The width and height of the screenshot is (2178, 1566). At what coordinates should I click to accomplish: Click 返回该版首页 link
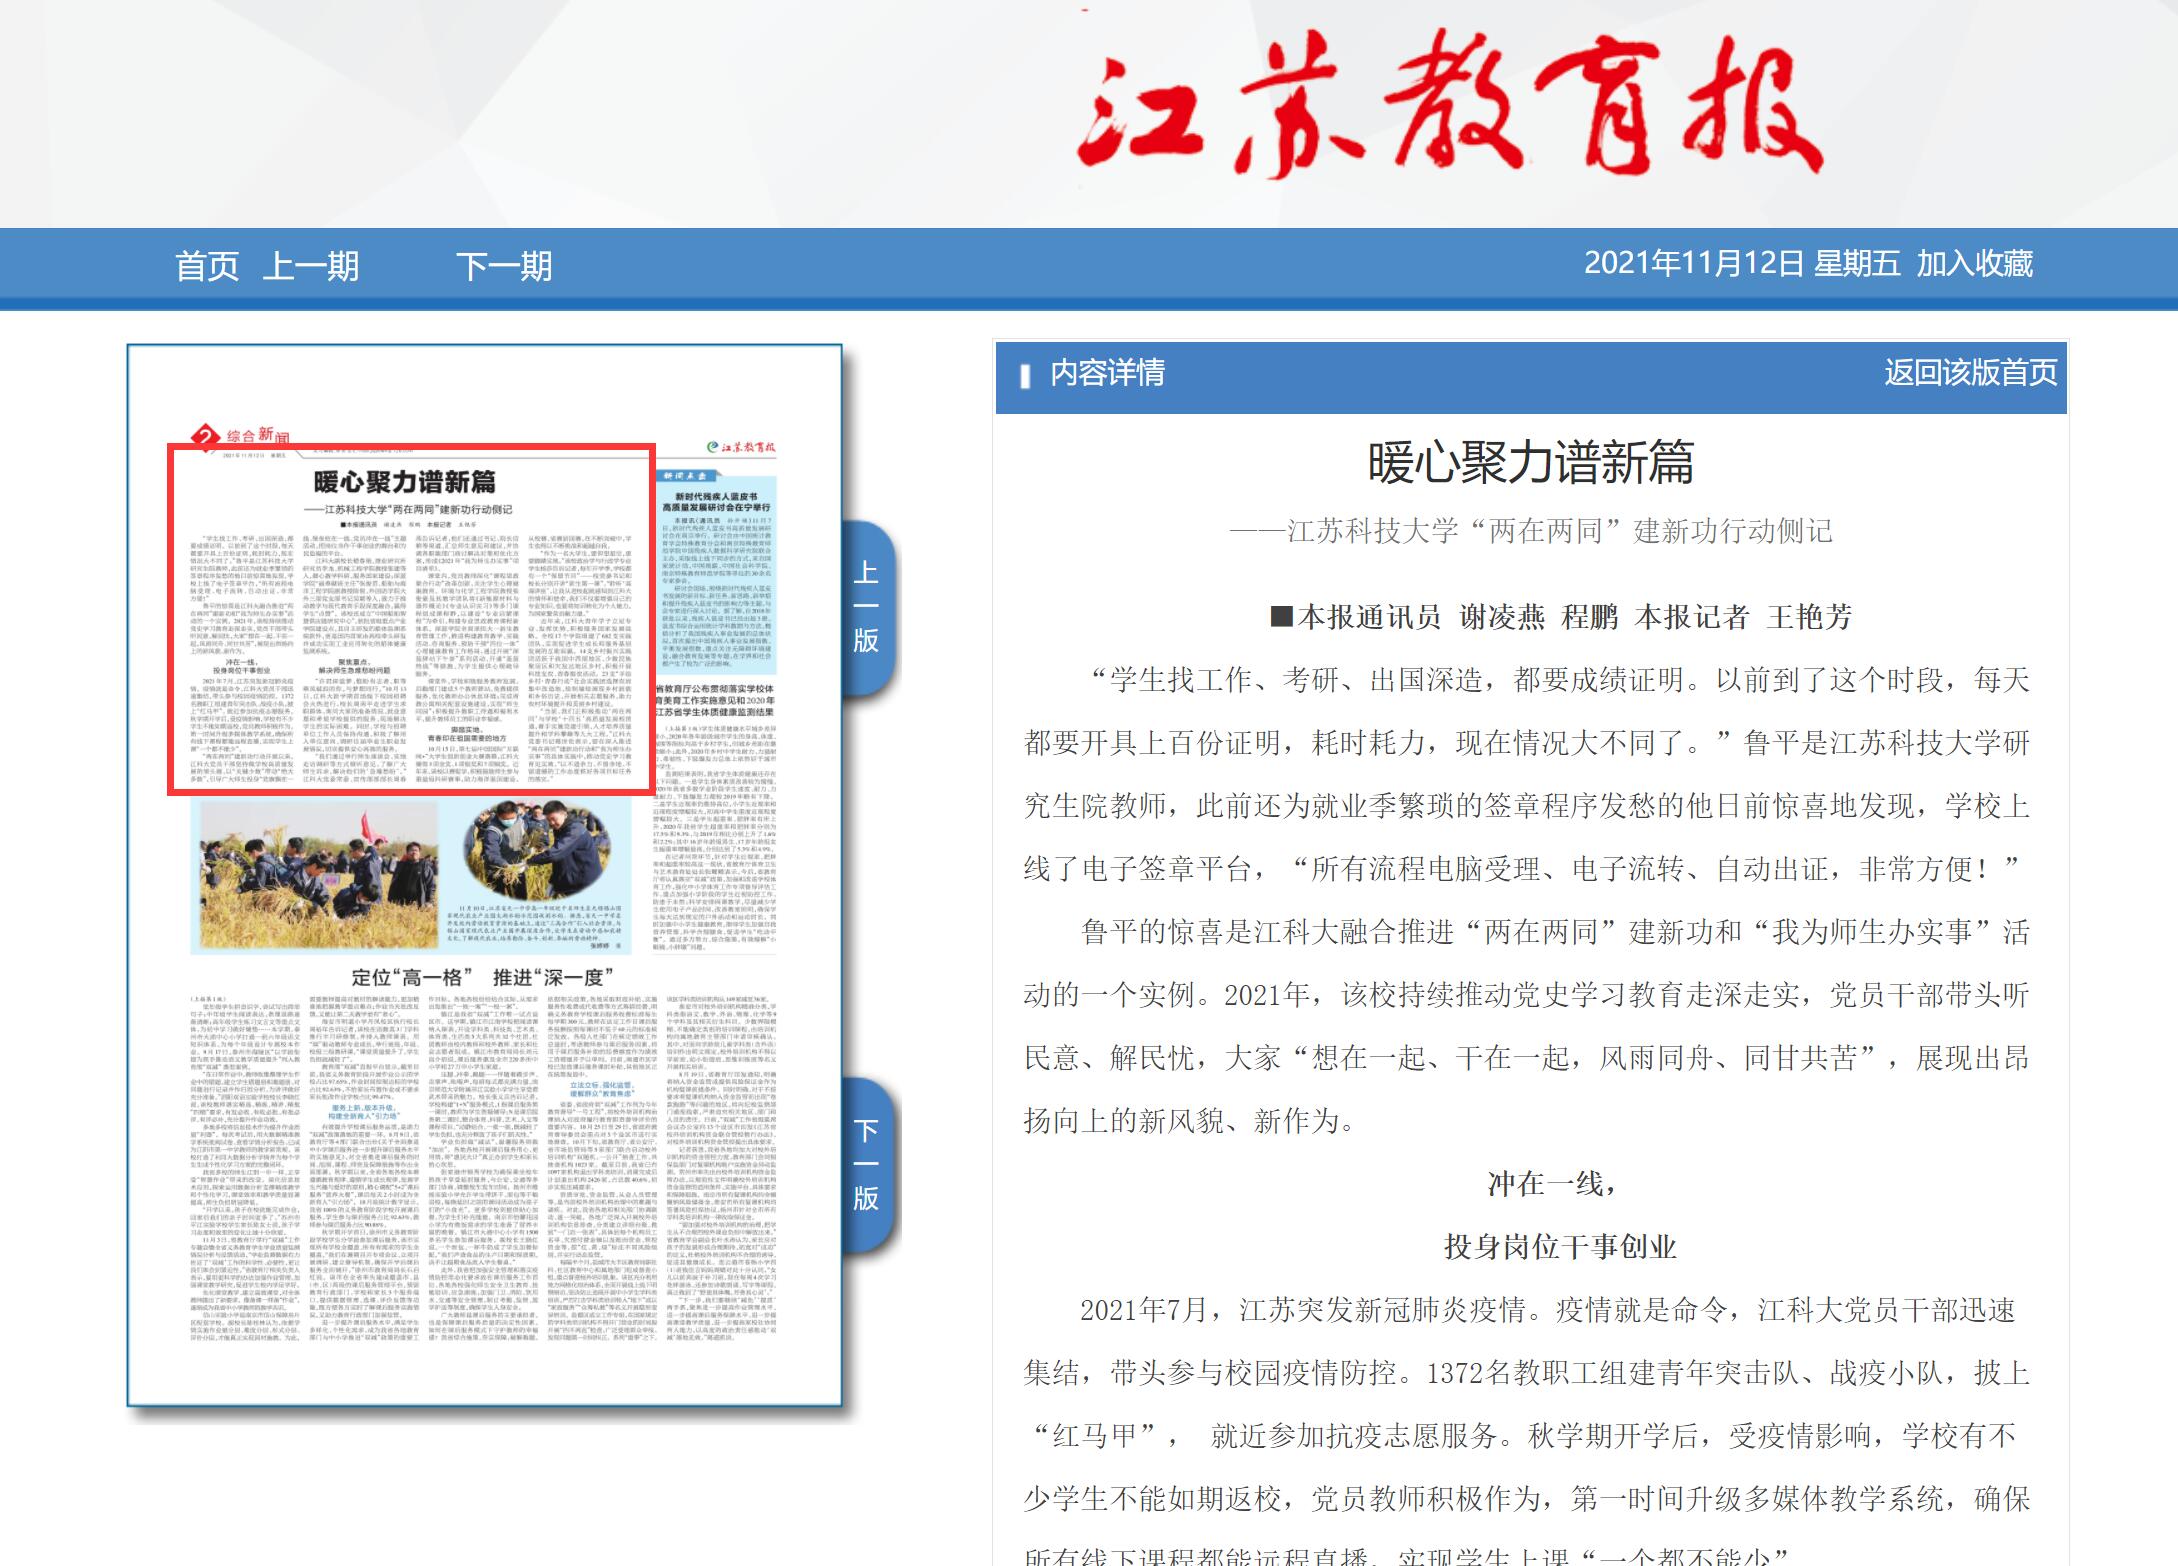point(1969,372)
